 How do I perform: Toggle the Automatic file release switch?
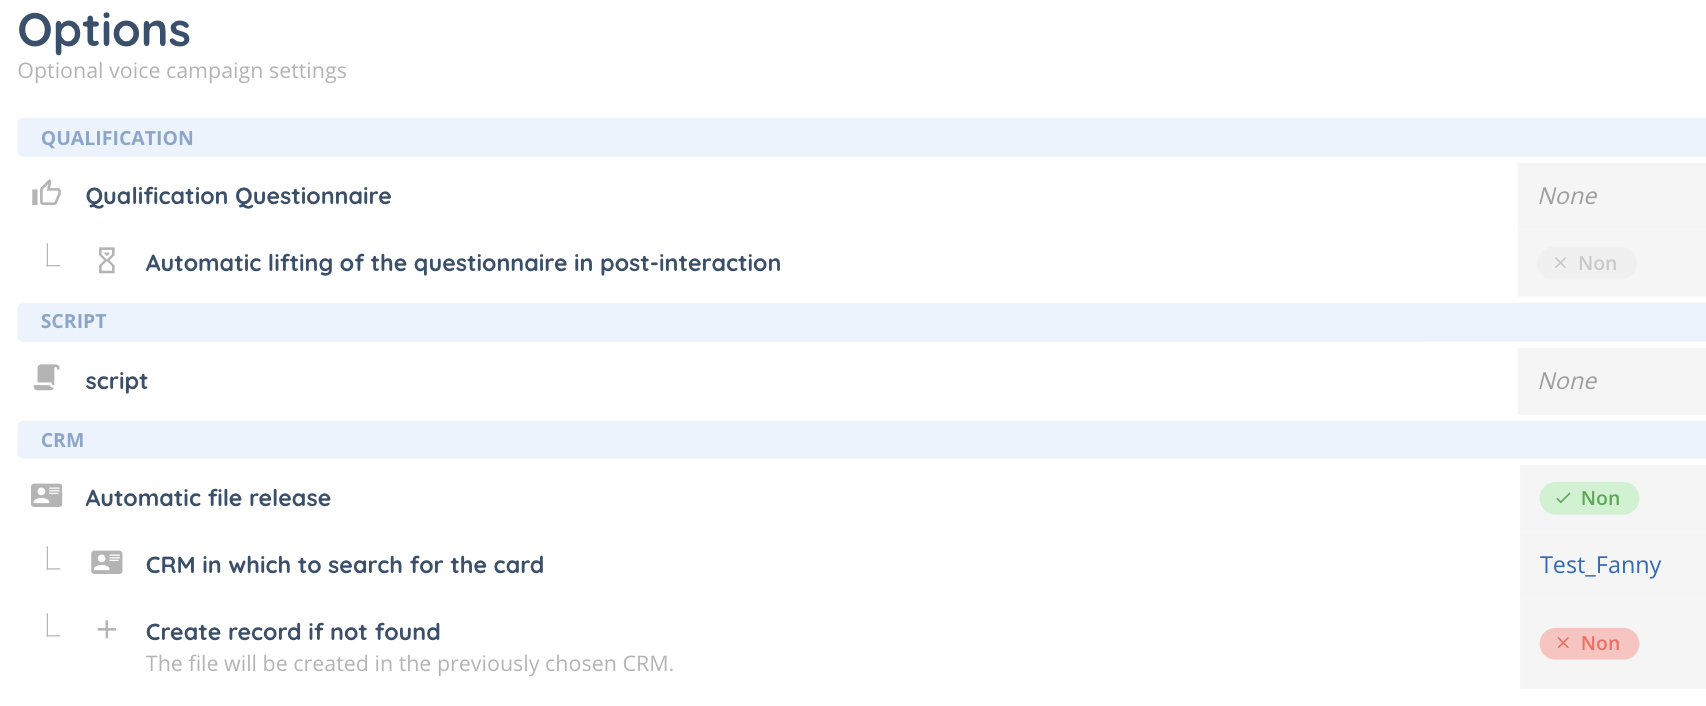click(x=1588, y=498)
